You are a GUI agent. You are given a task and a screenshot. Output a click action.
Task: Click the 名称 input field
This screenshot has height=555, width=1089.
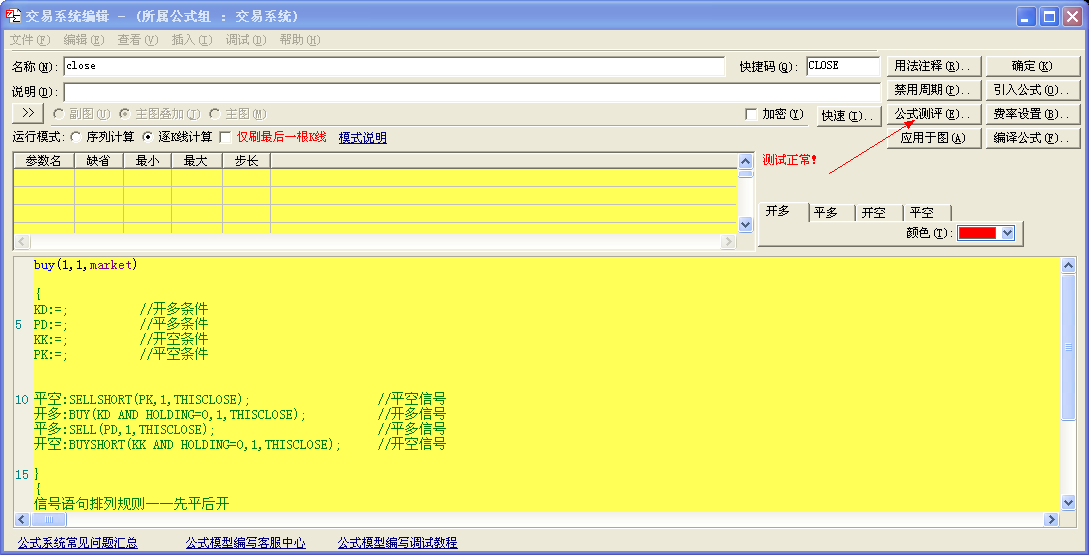click(x=394, y=66)
